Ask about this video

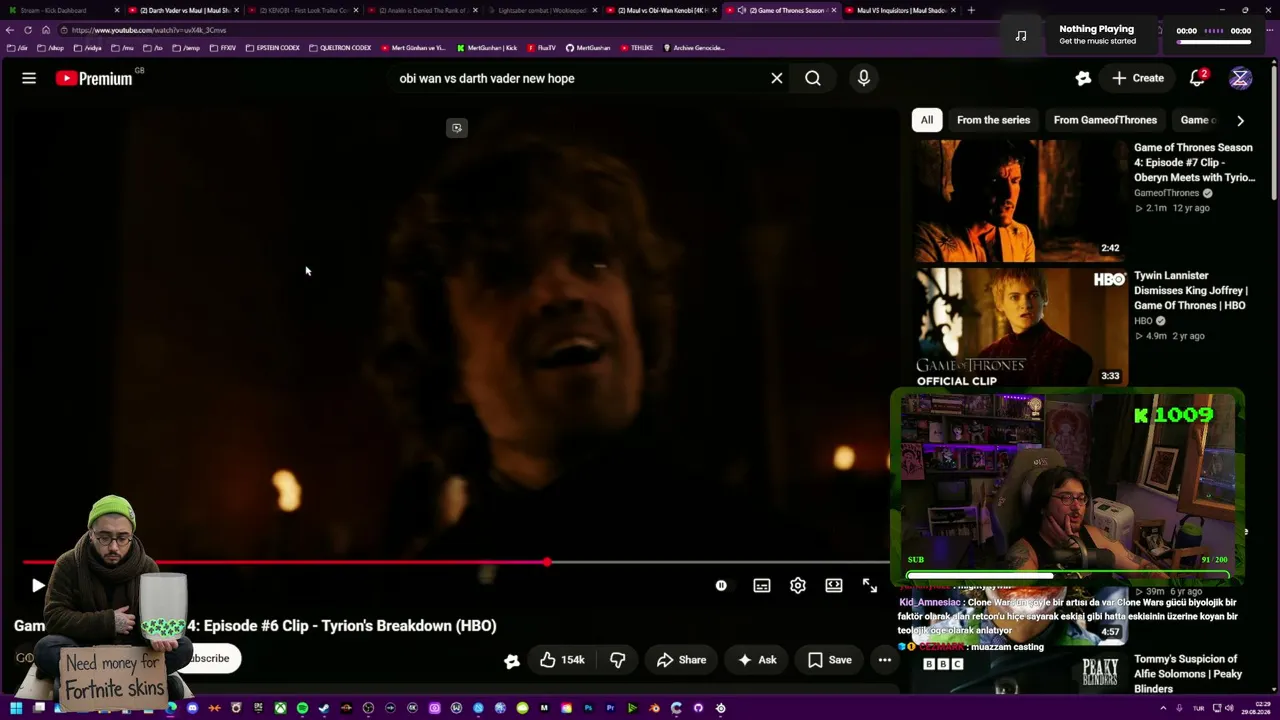pyautogui.click(x=756, y=660)
